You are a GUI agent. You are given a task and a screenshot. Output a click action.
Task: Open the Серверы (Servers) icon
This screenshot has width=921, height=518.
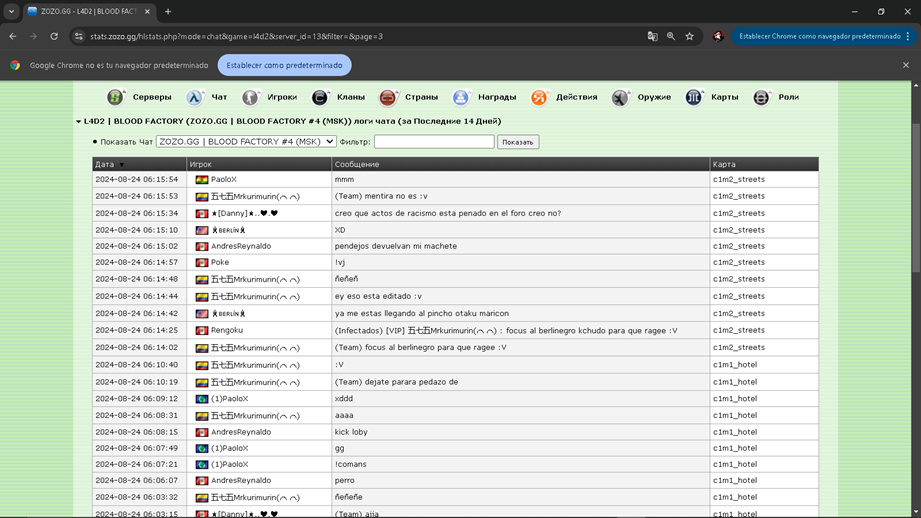116,97
